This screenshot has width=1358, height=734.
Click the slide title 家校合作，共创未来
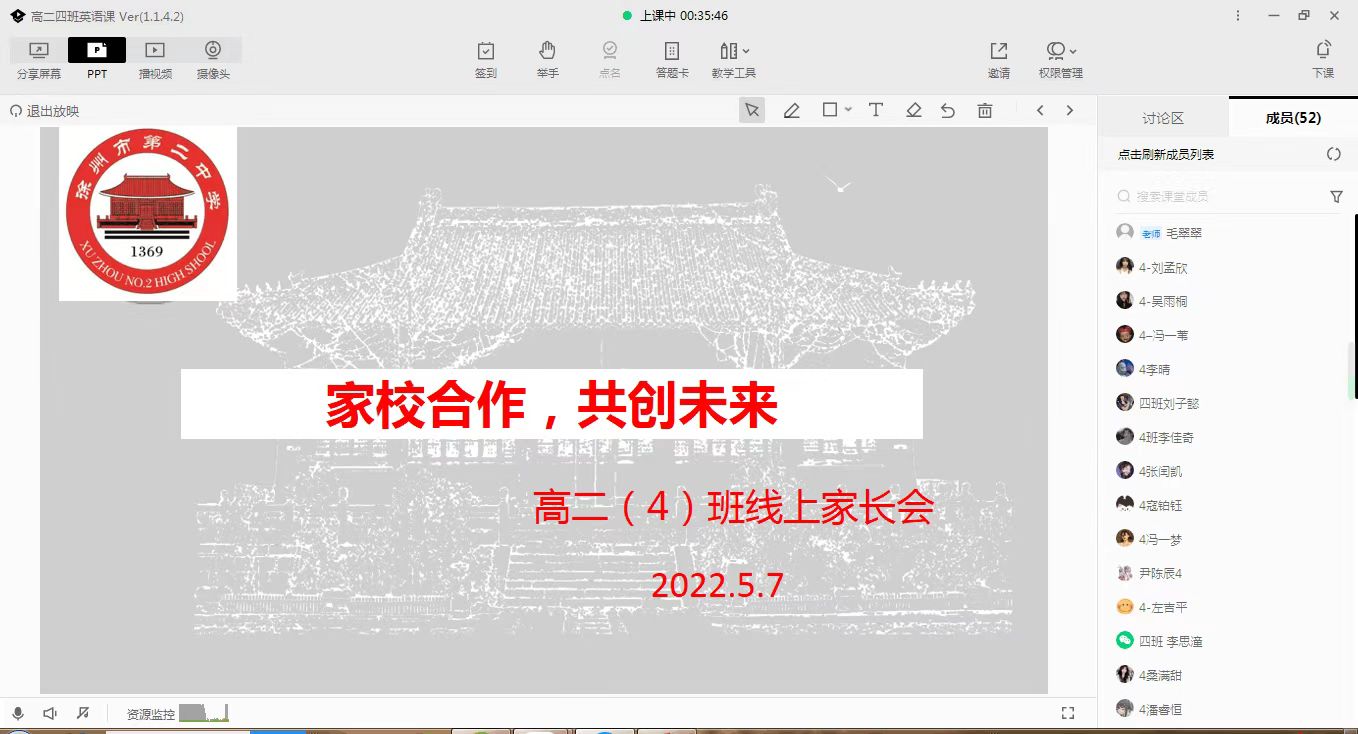552,405
